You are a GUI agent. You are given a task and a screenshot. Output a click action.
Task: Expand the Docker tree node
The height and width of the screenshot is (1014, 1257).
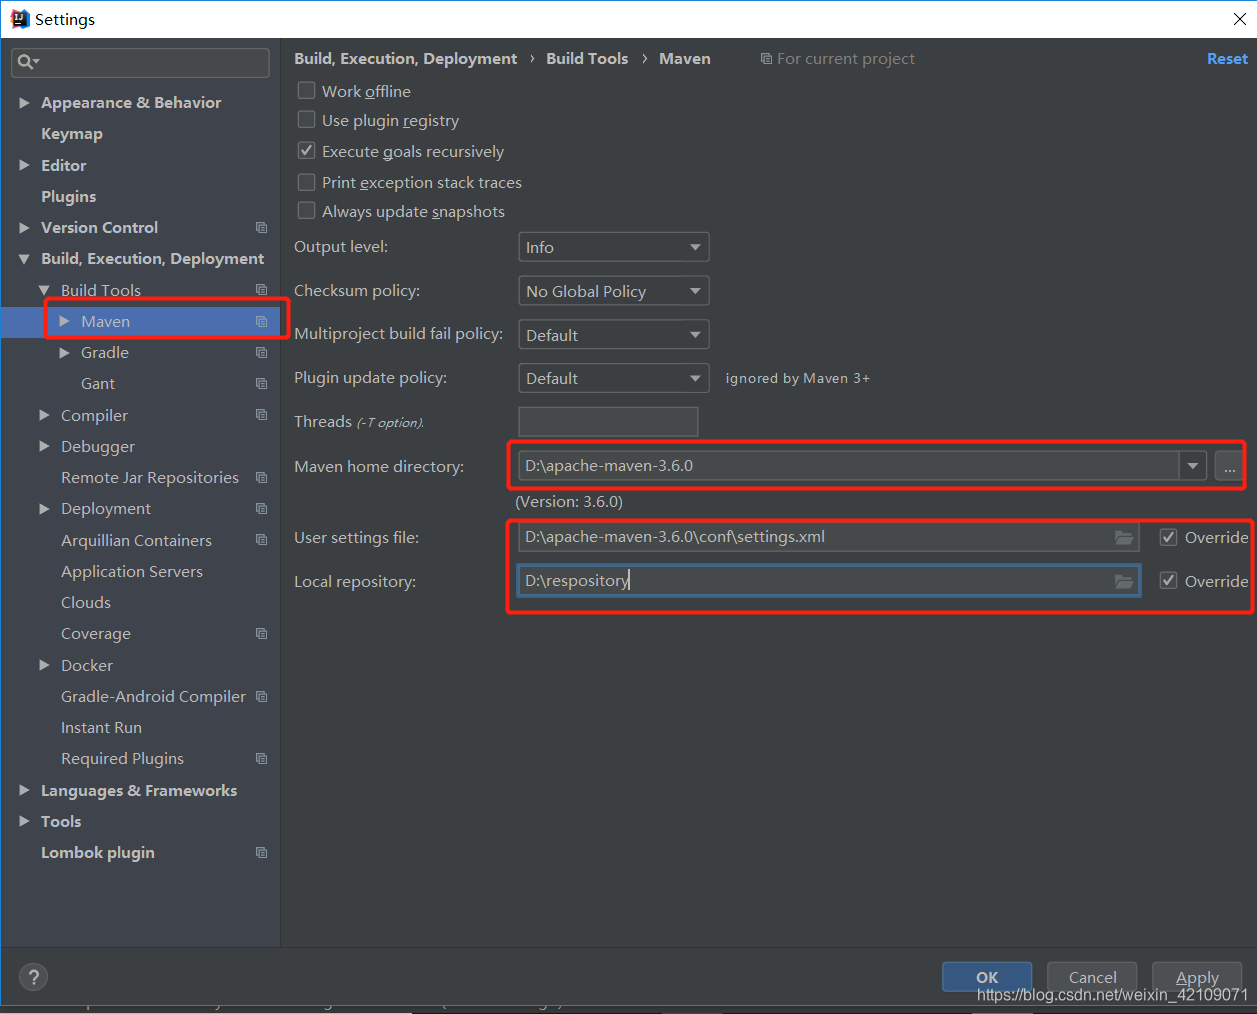(44, 665)
